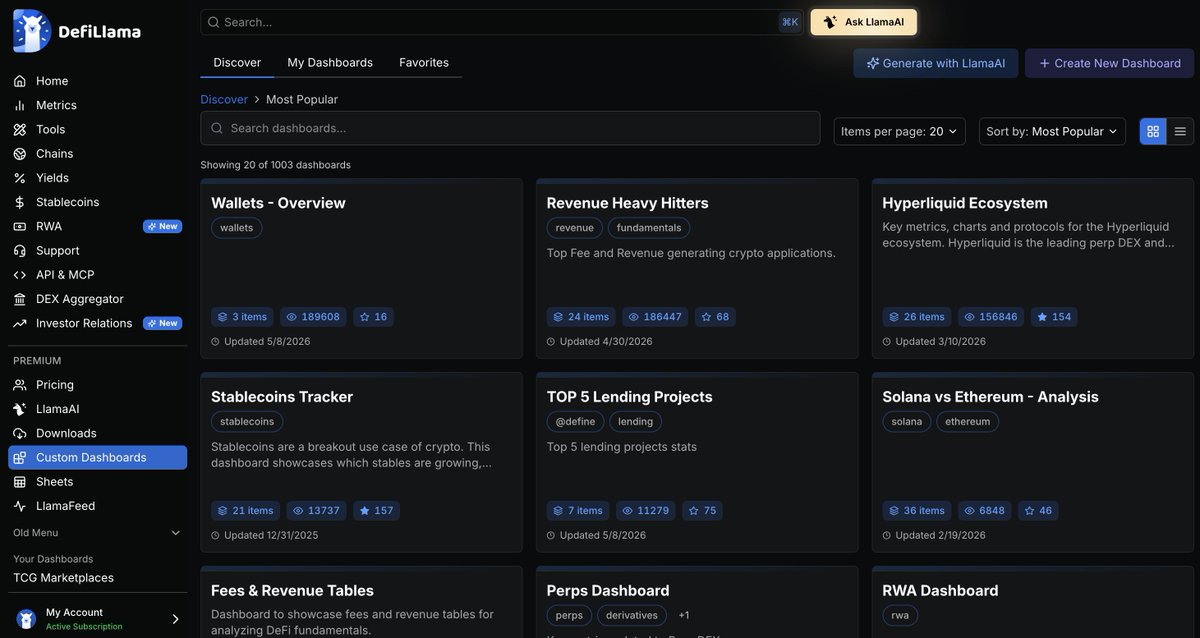Click the LlamaAI llama icon in sidebar
Screen dimensions: 1200x638
(x=20, y=409)
